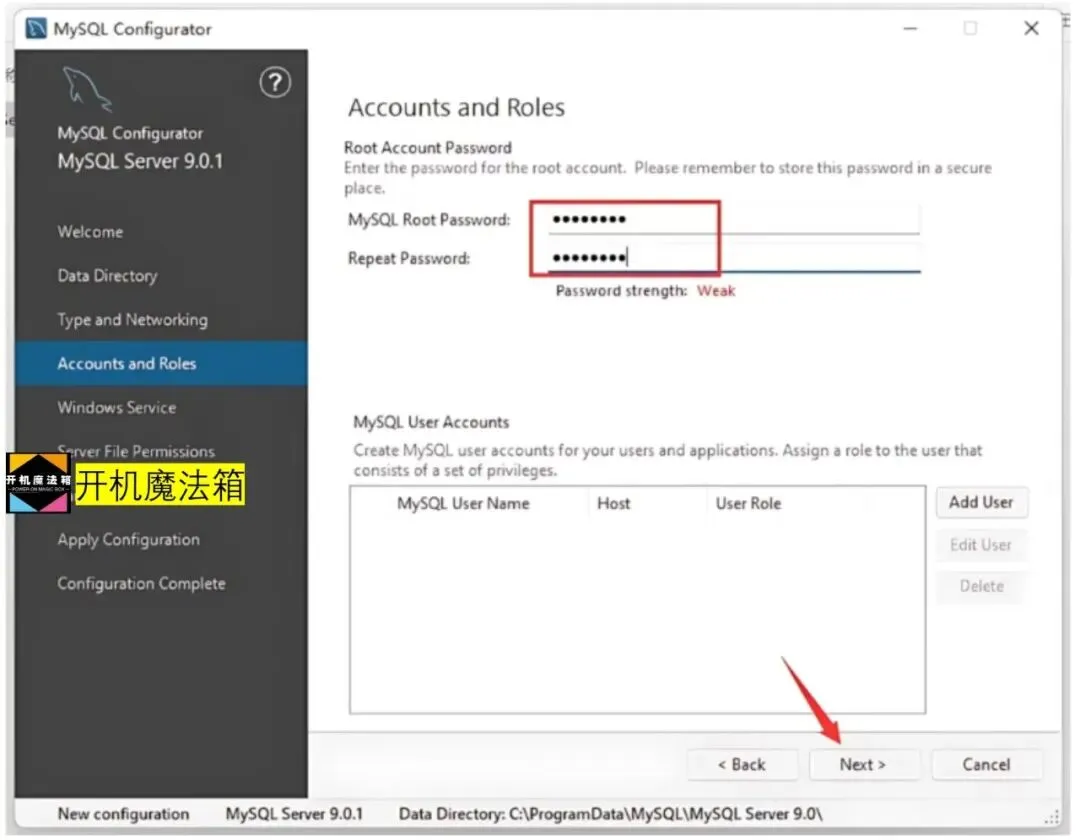Click the MySQL User Accounts heading
Screen dimensions: 1080x840
point(431,423)
